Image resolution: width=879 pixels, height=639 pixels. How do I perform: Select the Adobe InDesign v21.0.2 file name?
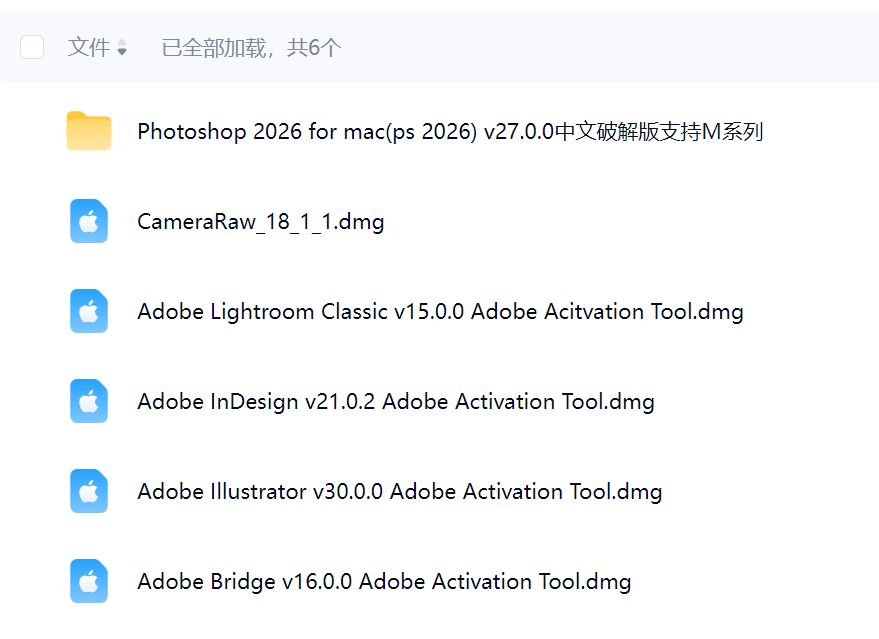click(x=396, y=402)
